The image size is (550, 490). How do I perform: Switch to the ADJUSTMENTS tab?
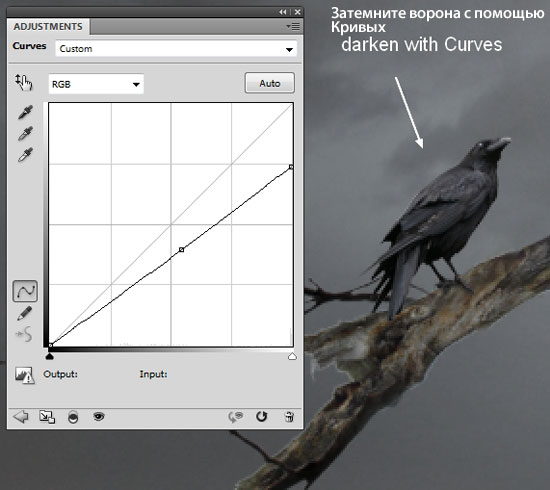click(x=48, y=27)
